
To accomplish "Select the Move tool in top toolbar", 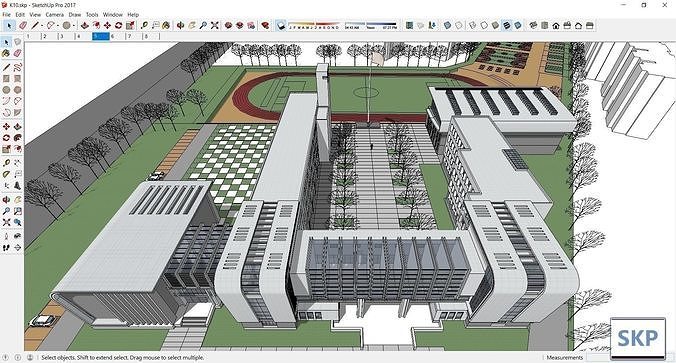I will click(x=107, y=26).
